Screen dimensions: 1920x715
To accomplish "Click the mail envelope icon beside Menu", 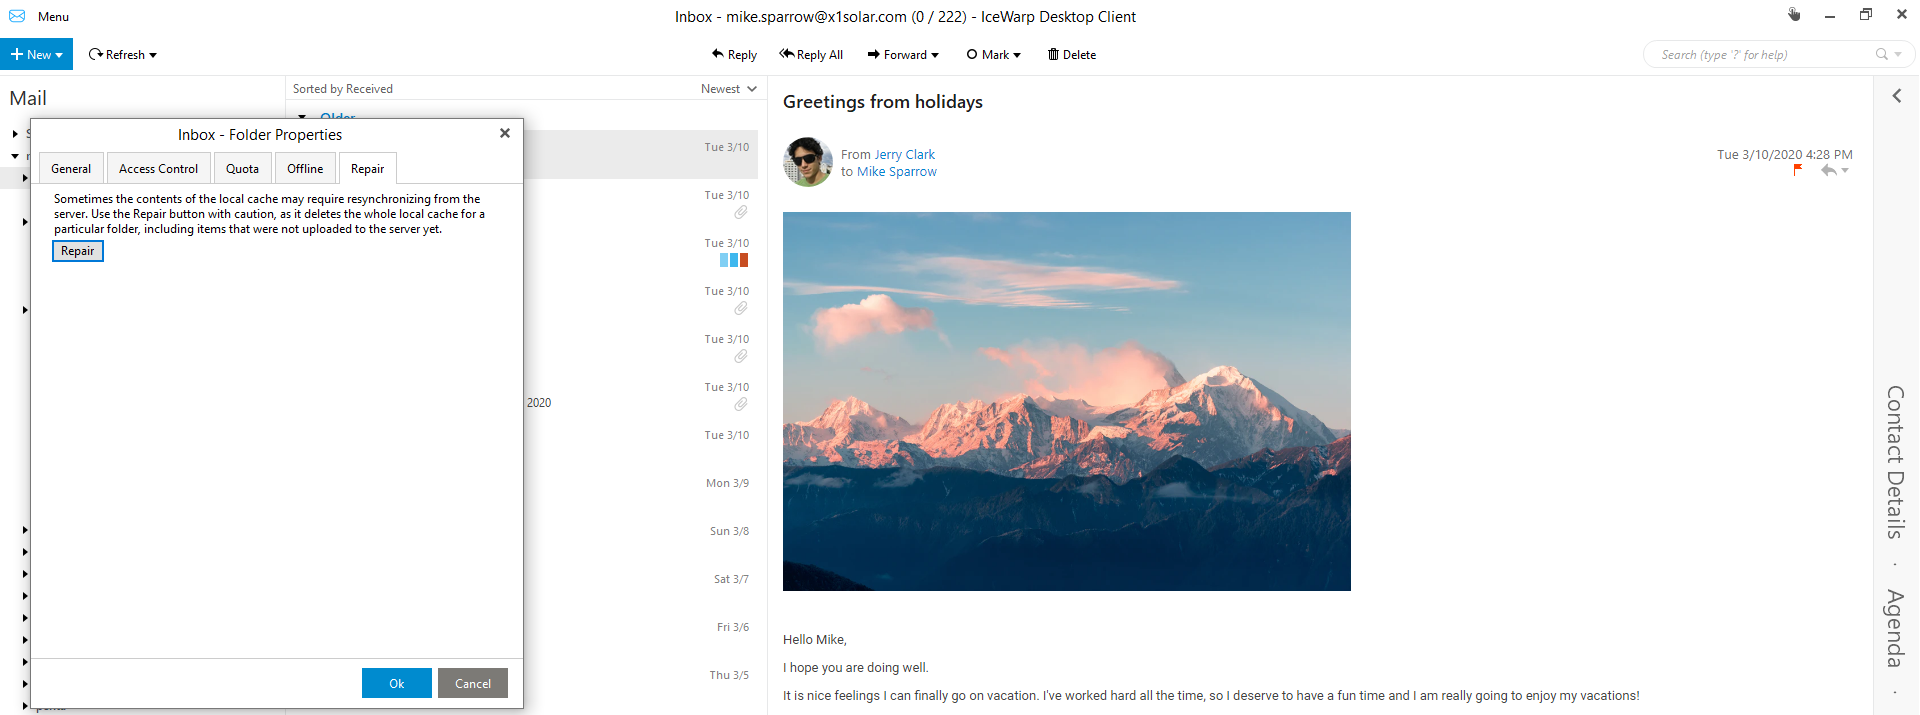I will pyautogui.click(x=17, y=16).
